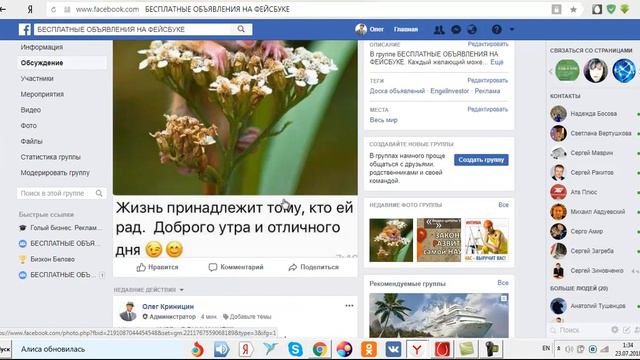Viewport: 640px width, 360px height.
Task: Expand the account dropdown arrow in header
Action: tap(512, 29)
